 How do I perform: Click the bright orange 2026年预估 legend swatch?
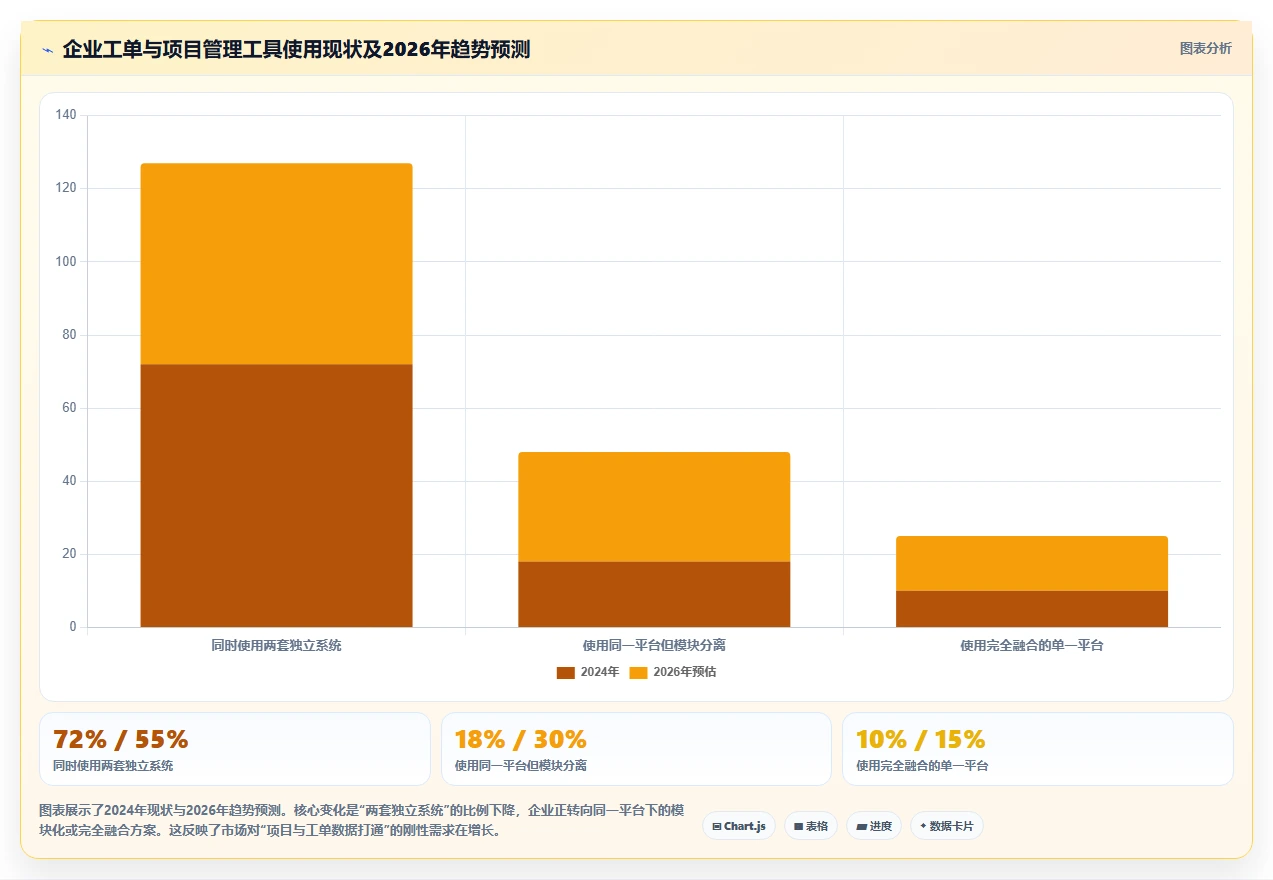639,672
